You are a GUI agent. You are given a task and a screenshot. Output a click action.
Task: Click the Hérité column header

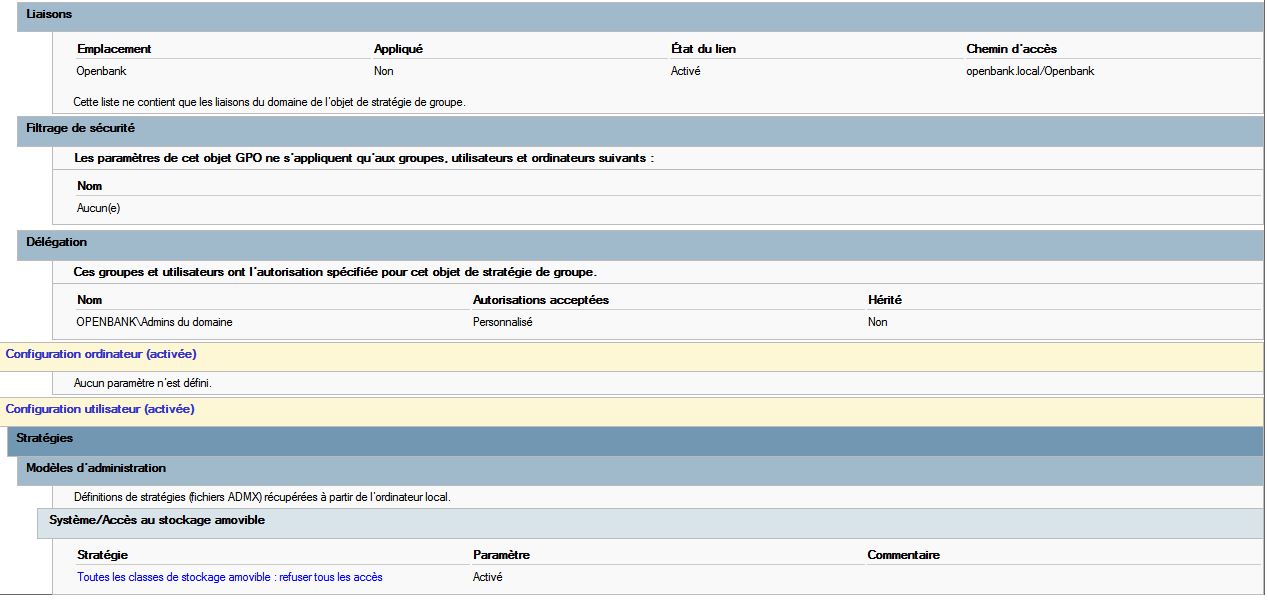(885, 300)
